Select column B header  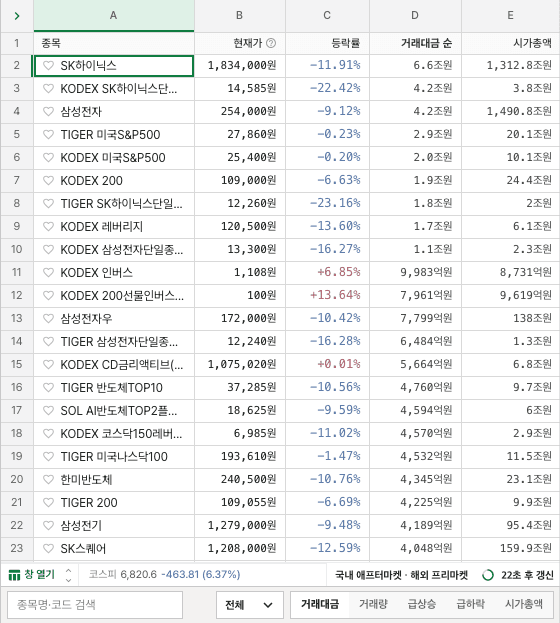(240, 15)
